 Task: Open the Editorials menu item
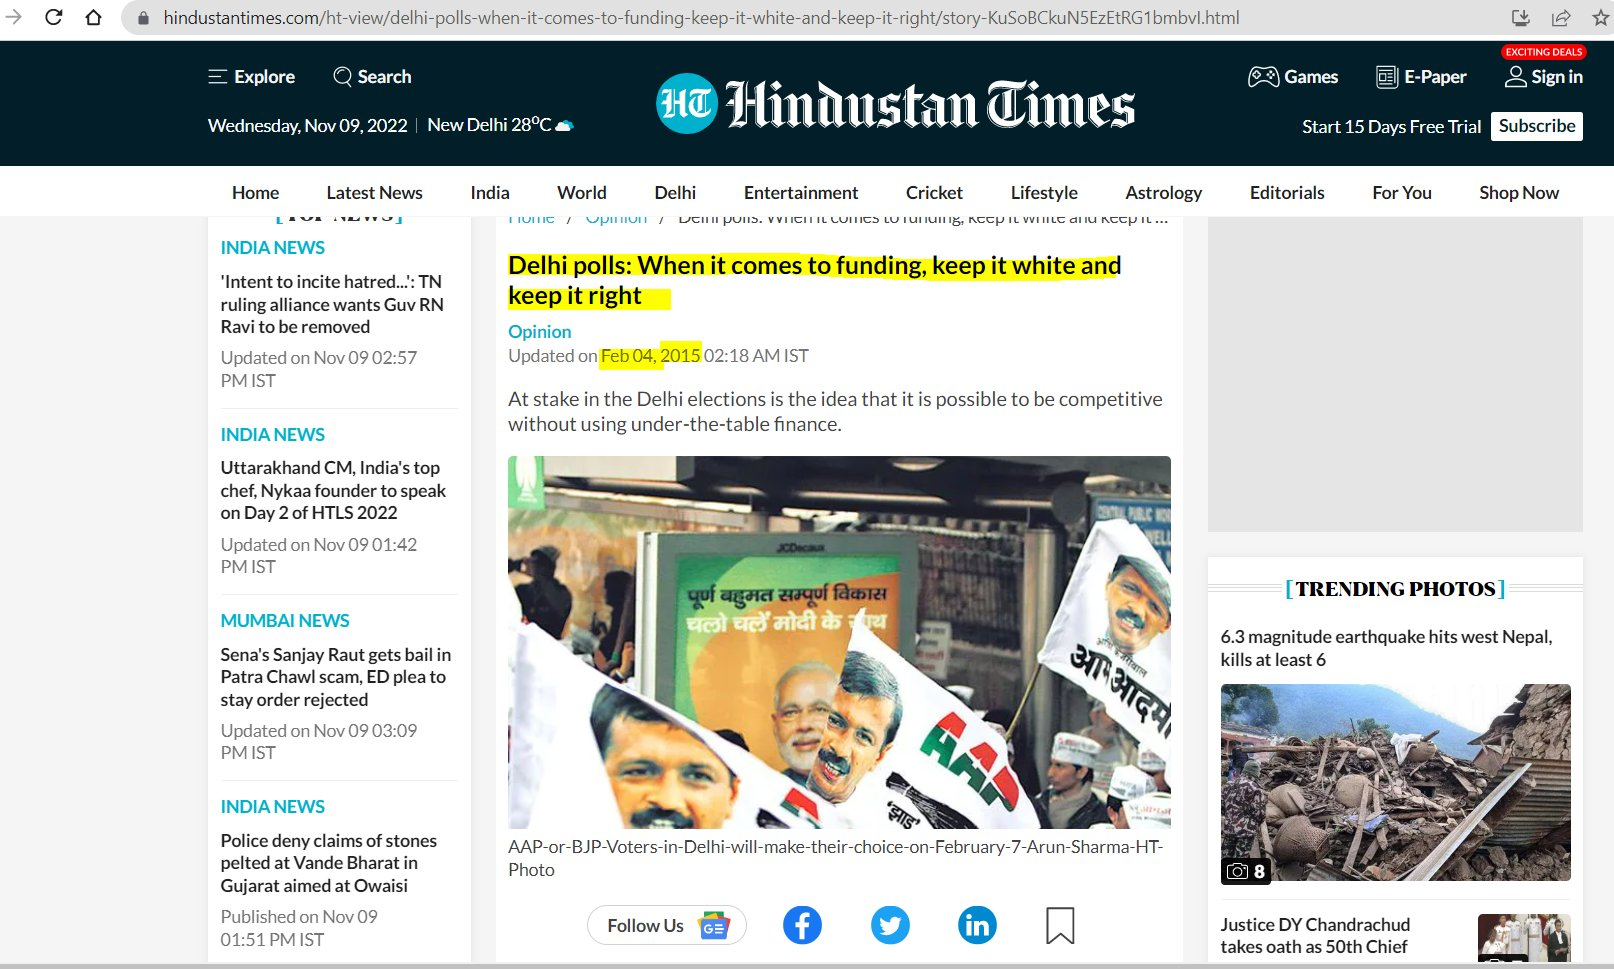pyautogui.click(x=1286, y=193)
